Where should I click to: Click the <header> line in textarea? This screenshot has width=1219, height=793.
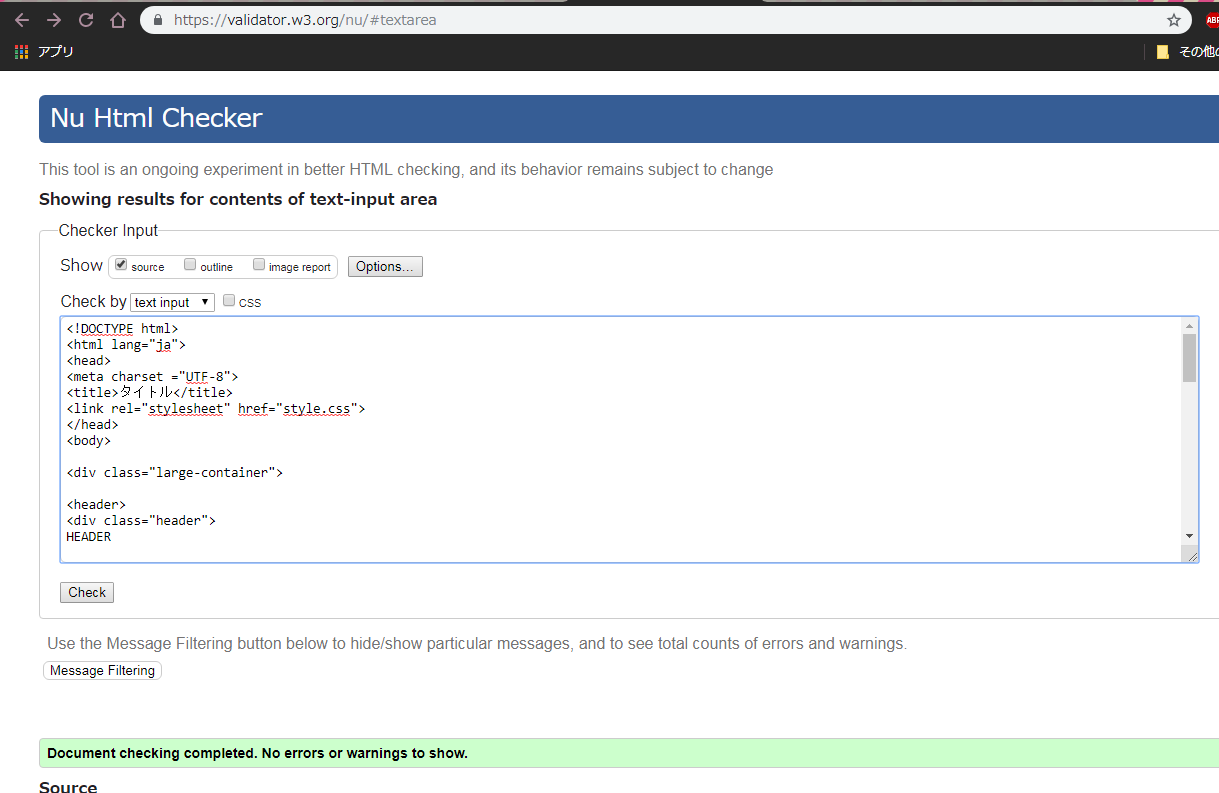pos(96,504)
